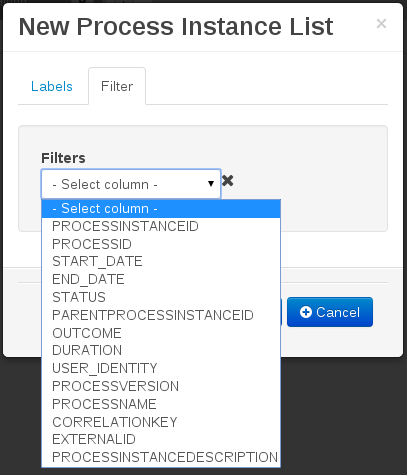Switch to the Labels tab
The image size is (407, 475).
click(52, 86)
